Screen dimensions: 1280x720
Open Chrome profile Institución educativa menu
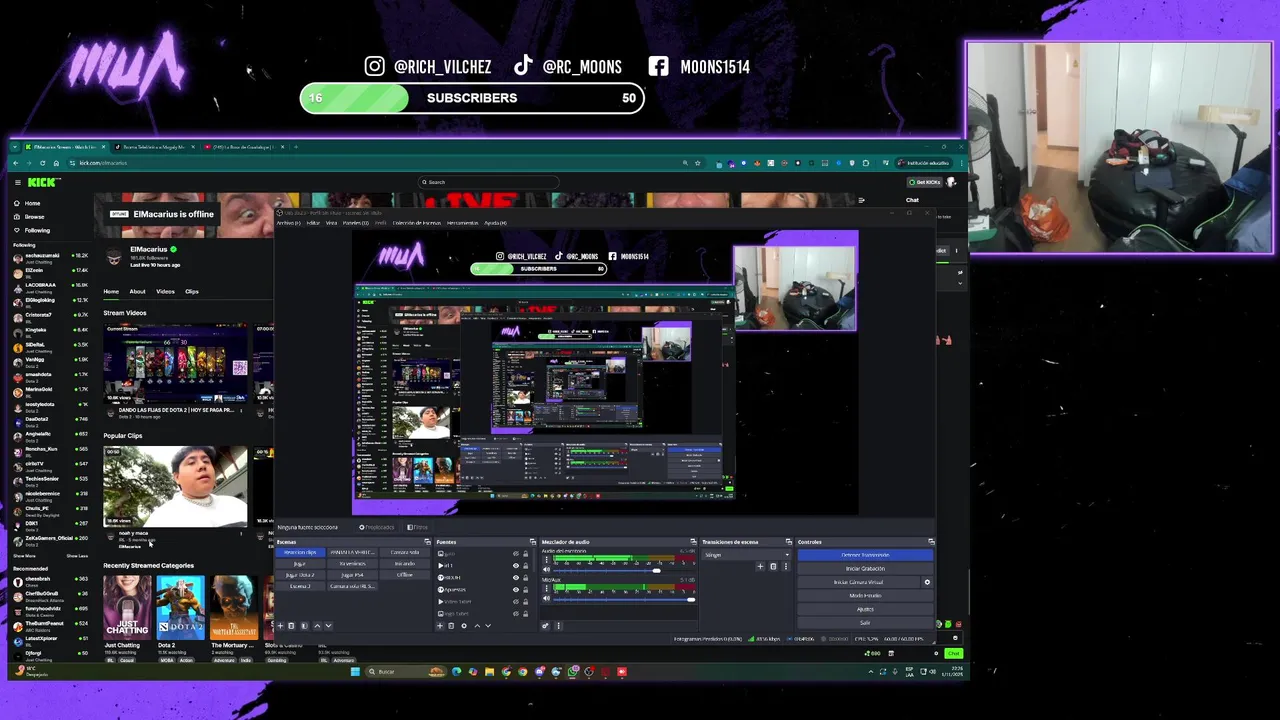click(923, 163)
